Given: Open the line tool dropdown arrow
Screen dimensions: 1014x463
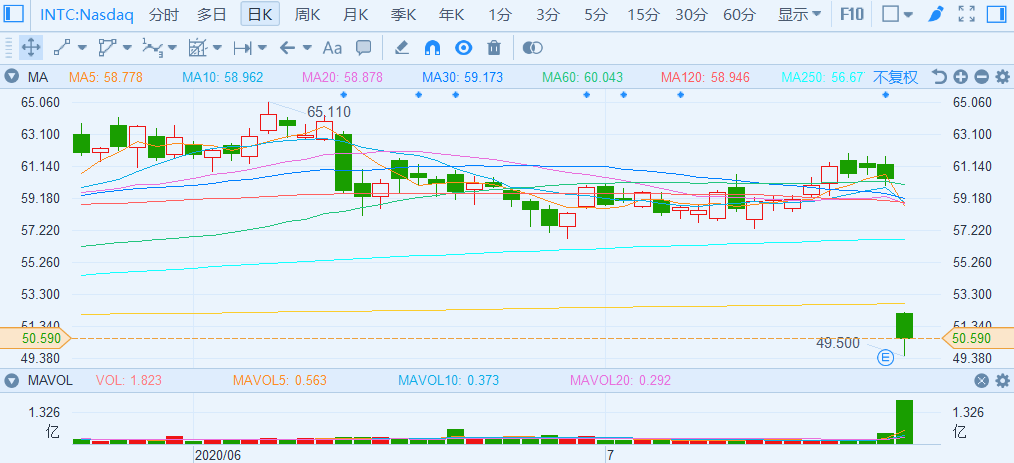Looking at the screenshot, I should tap(82, 47).
